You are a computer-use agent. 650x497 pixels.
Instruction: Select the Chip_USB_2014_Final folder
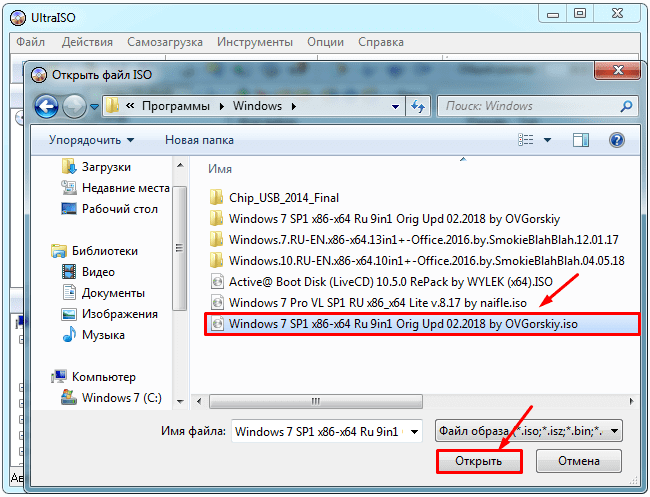point(274,198)
